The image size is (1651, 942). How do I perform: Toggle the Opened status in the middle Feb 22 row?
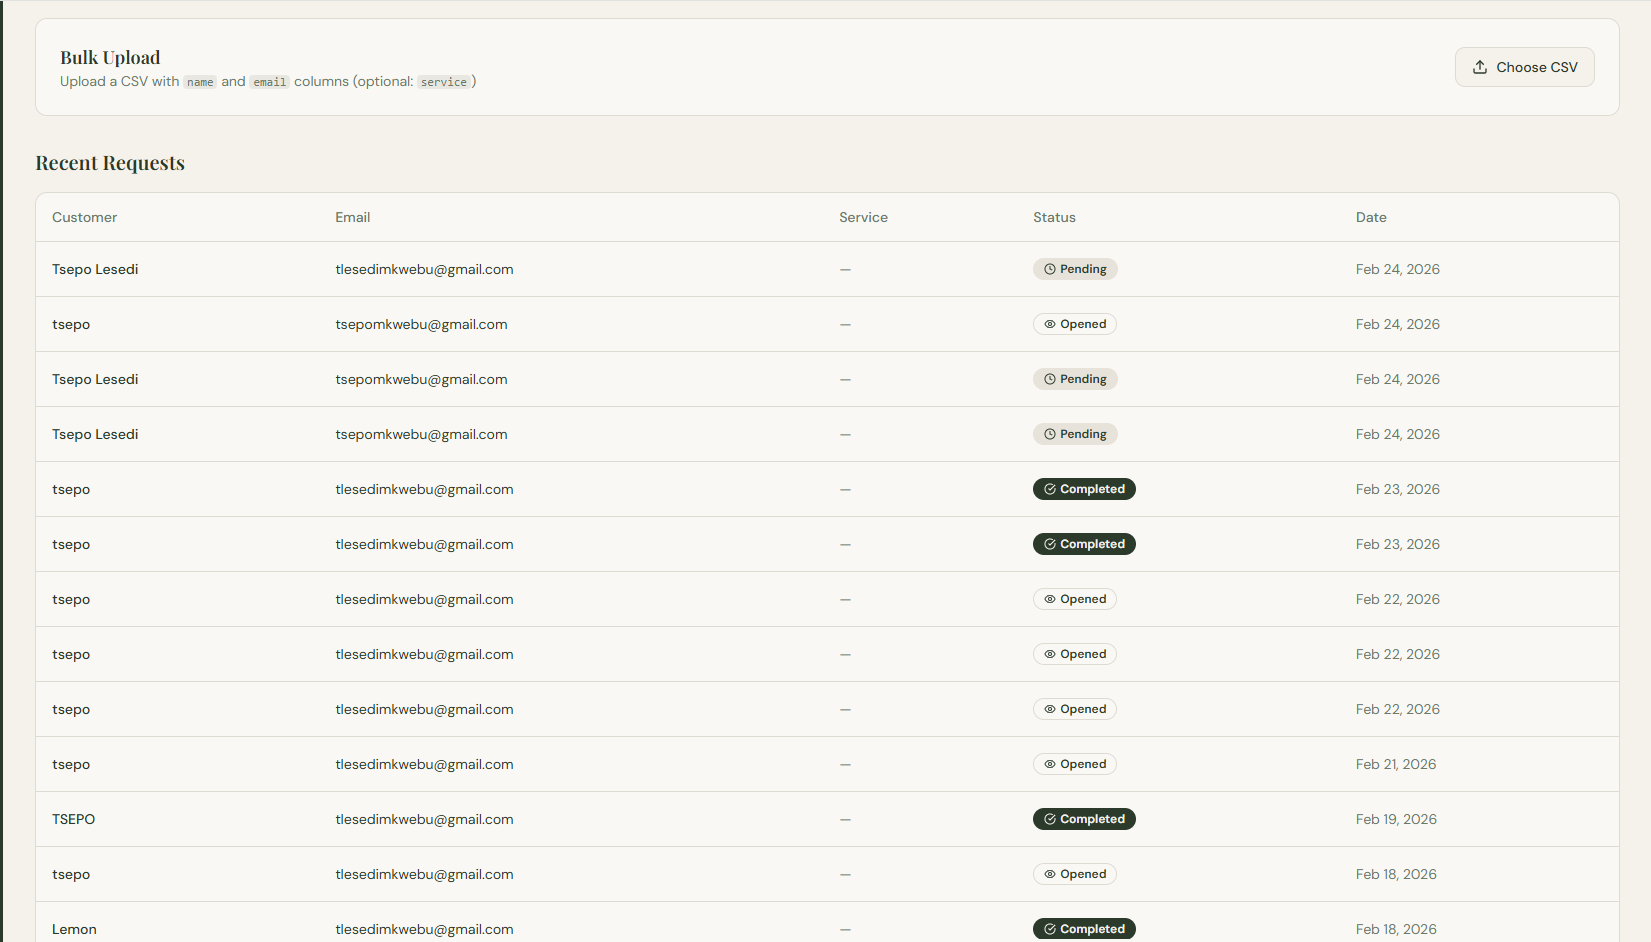pos(1074,653)
